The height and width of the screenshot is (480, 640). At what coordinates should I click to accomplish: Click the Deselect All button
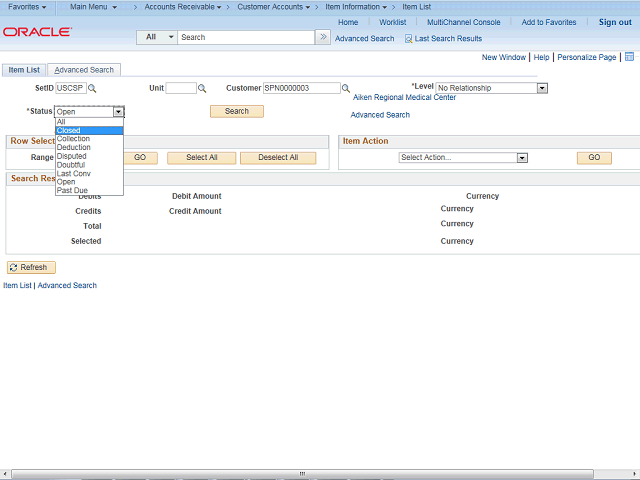pos(278,158)
